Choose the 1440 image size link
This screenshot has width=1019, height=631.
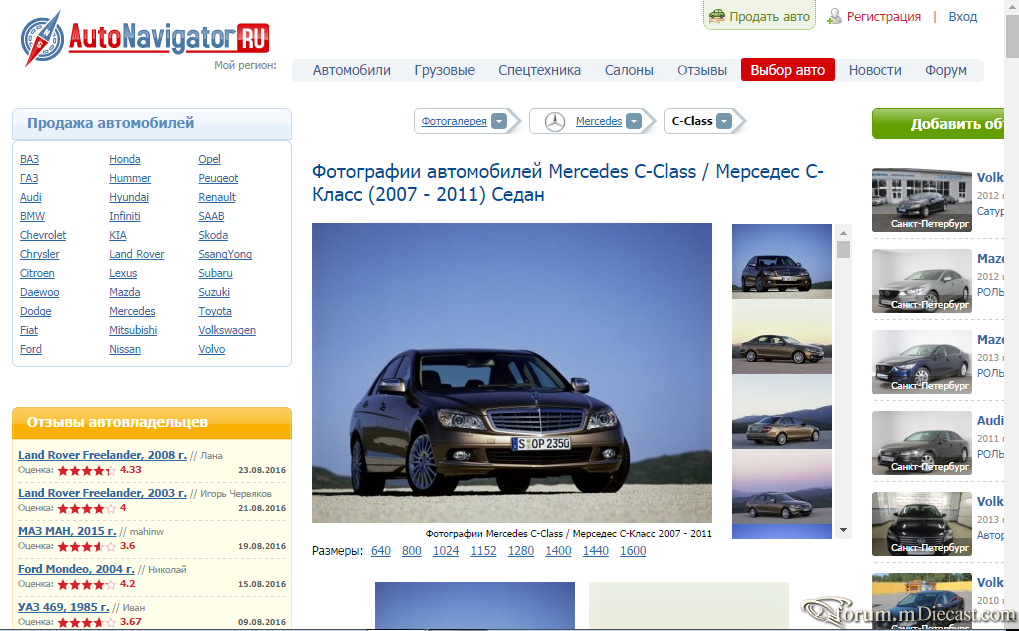(596, 551)
